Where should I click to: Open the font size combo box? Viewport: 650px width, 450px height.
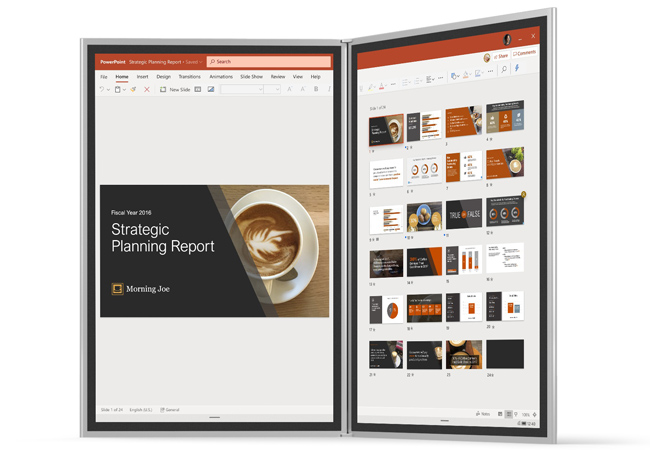point(272,89)
